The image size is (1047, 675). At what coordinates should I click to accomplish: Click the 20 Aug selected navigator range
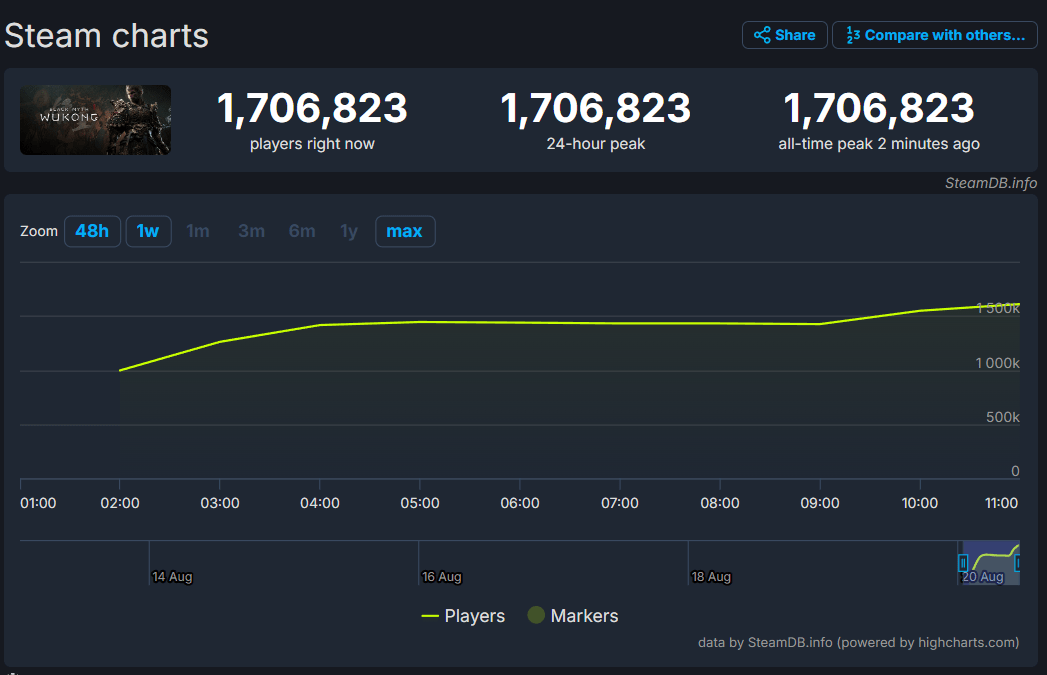coord(991,563)
